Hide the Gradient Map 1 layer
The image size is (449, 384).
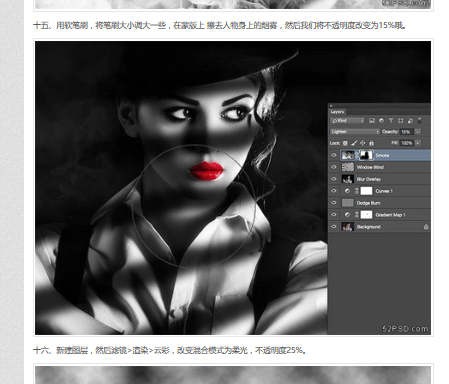(x=334, y=215)
